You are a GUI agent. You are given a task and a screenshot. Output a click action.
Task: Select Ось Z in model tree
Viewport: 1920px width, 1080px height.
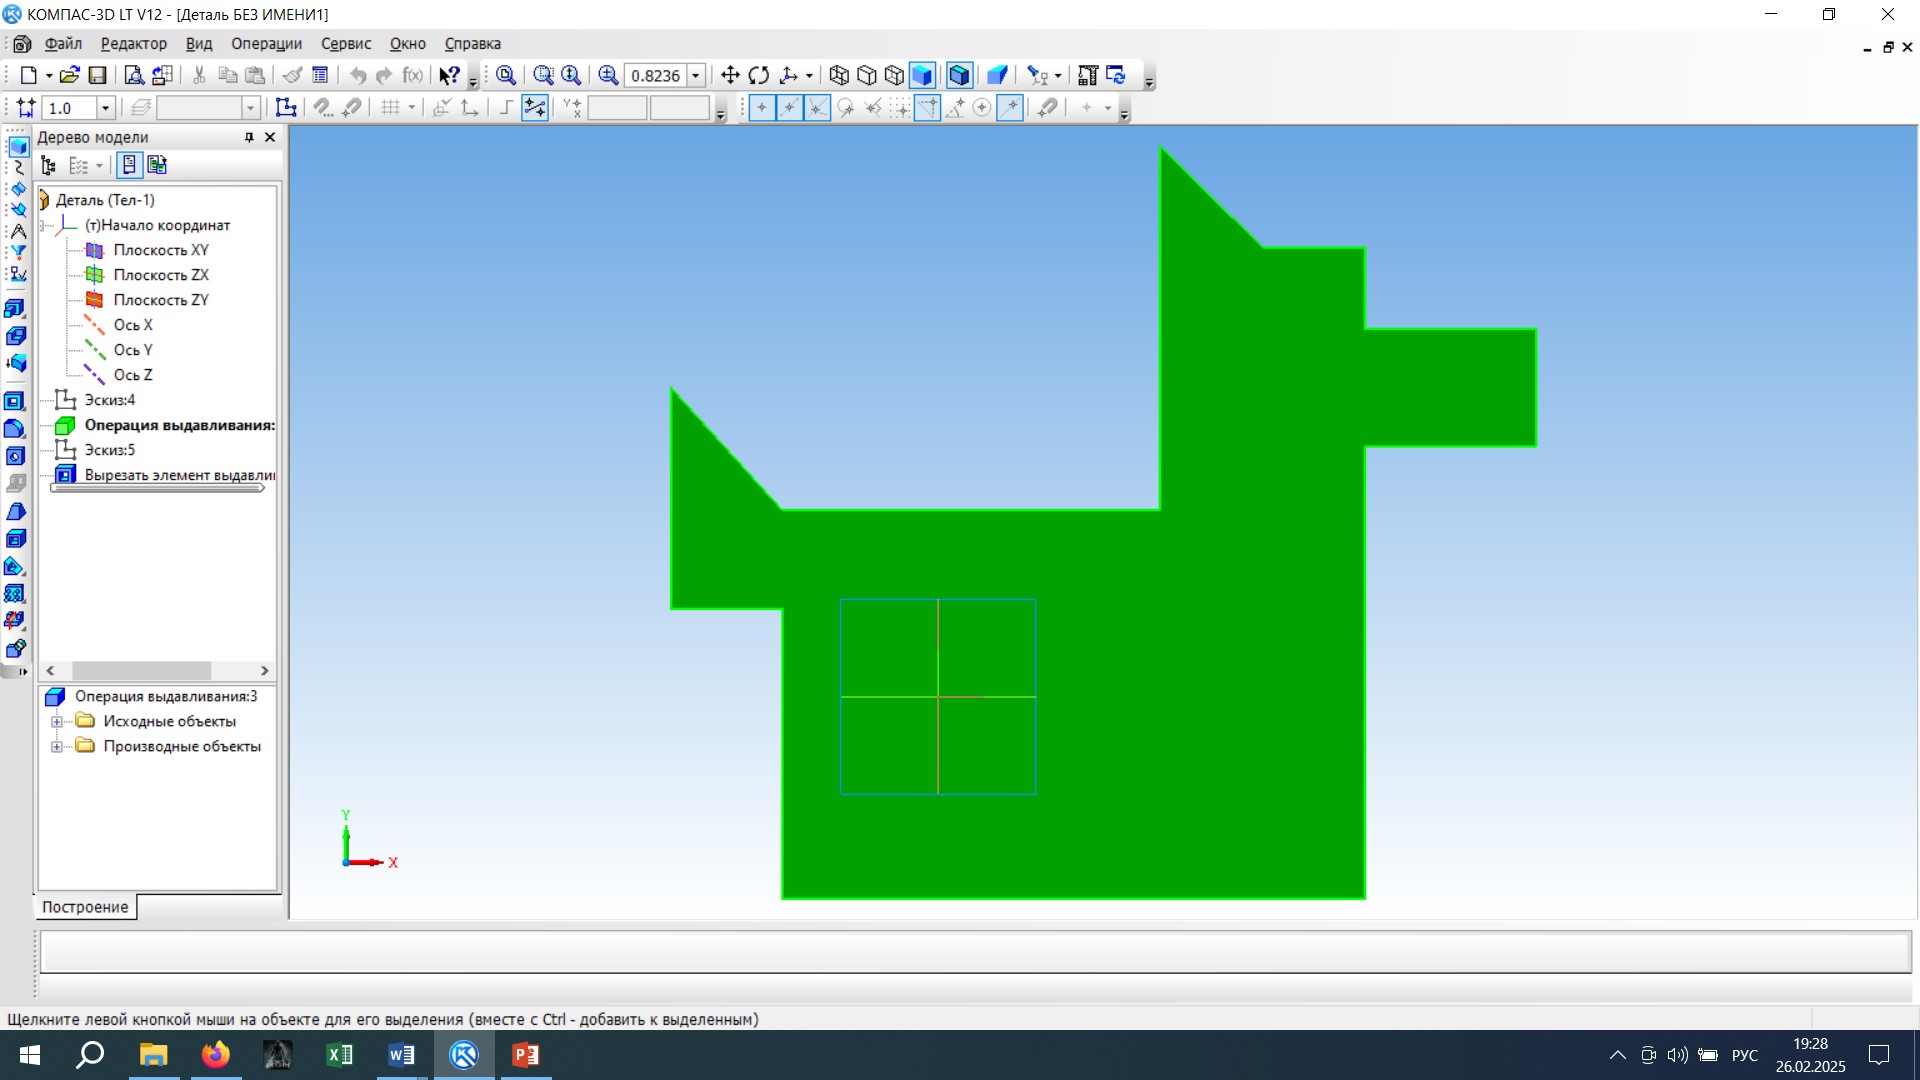[133, 375]
